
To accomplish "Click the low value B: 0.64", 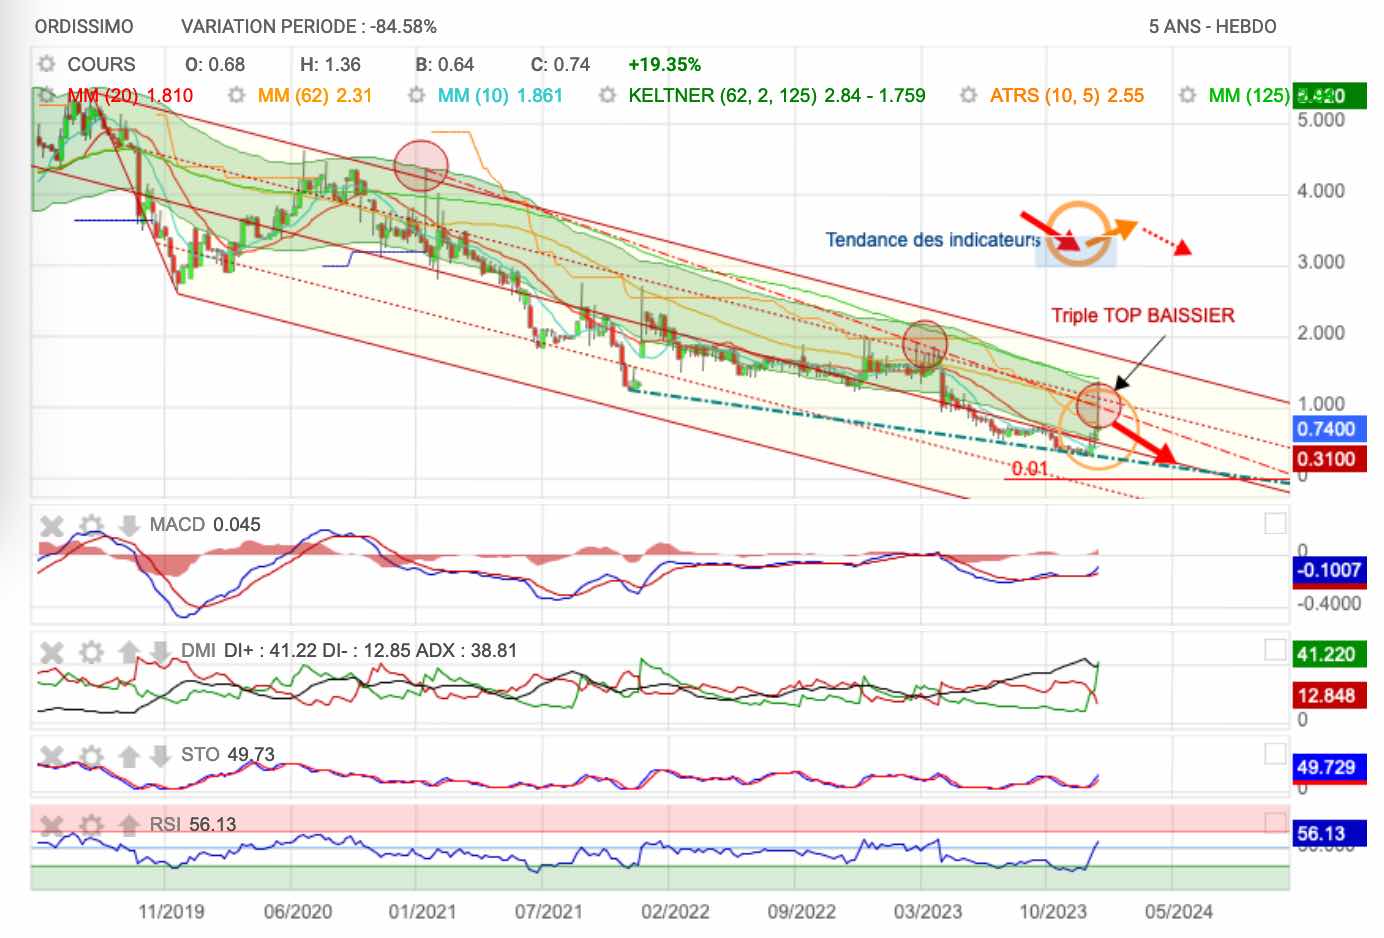I will click(x=445, y=64).
